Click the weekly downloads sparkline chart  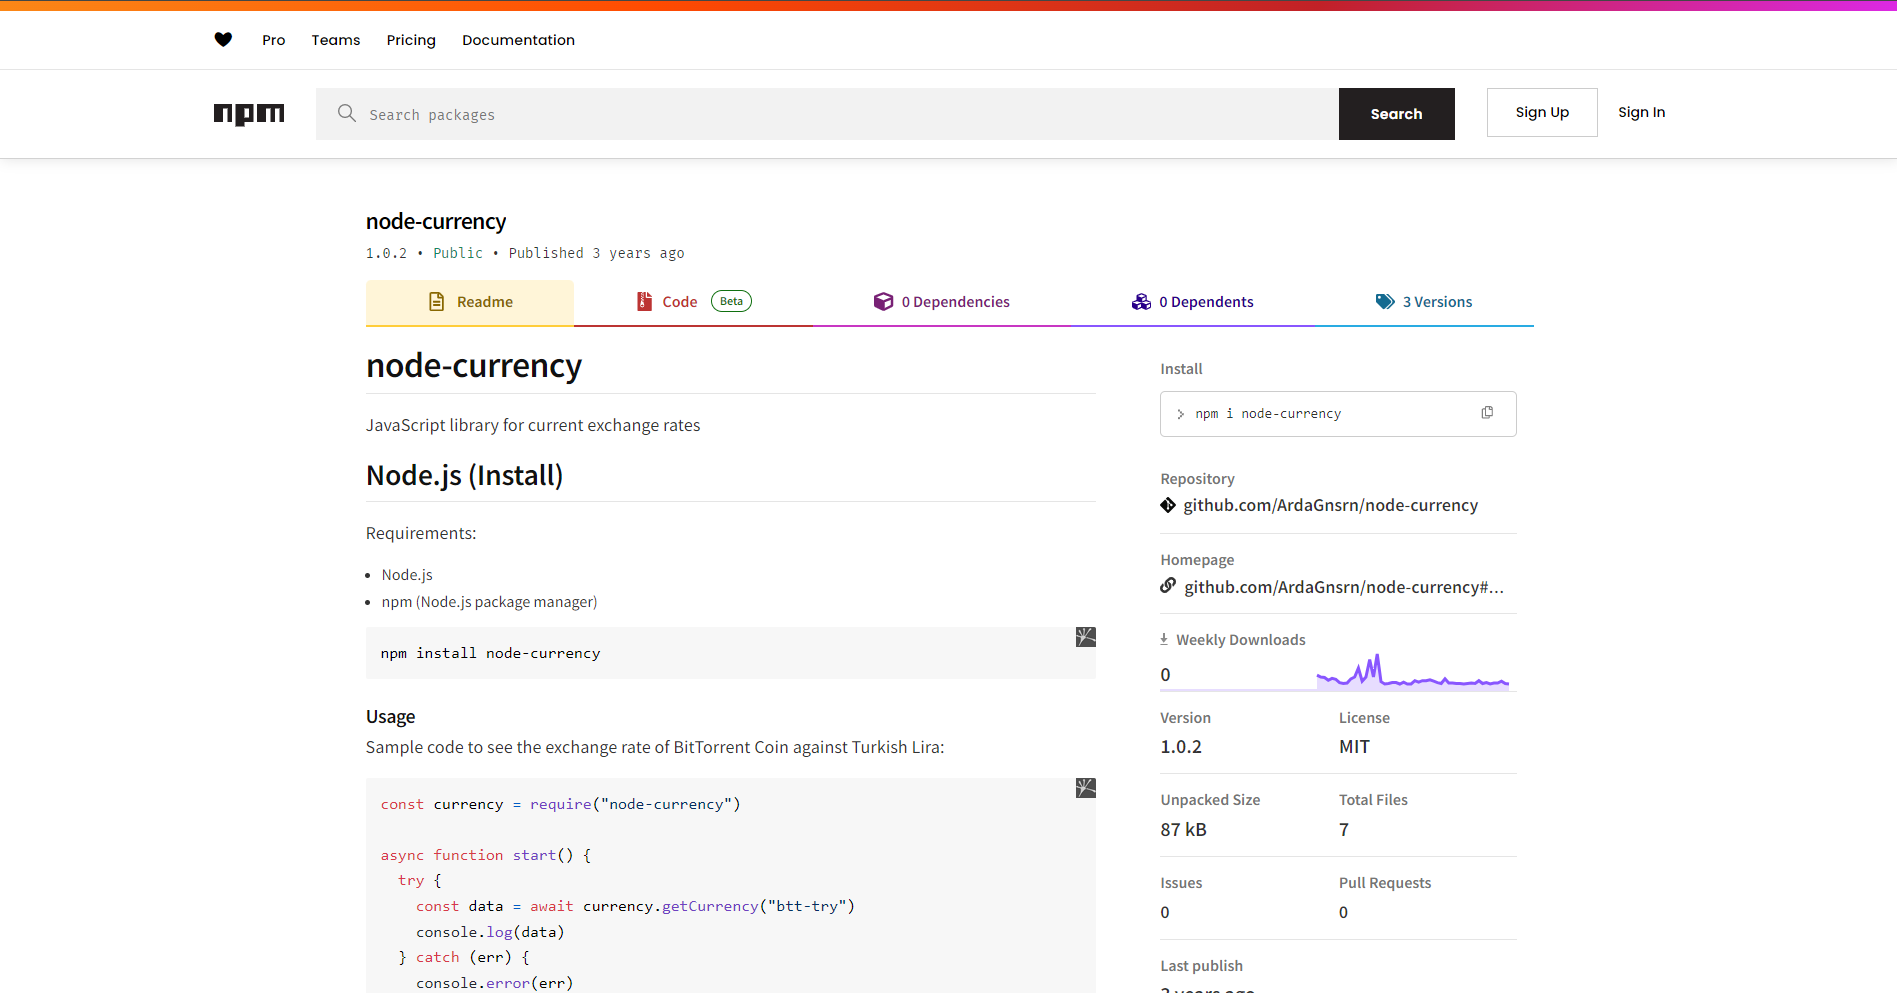[x=1413, y=671]
